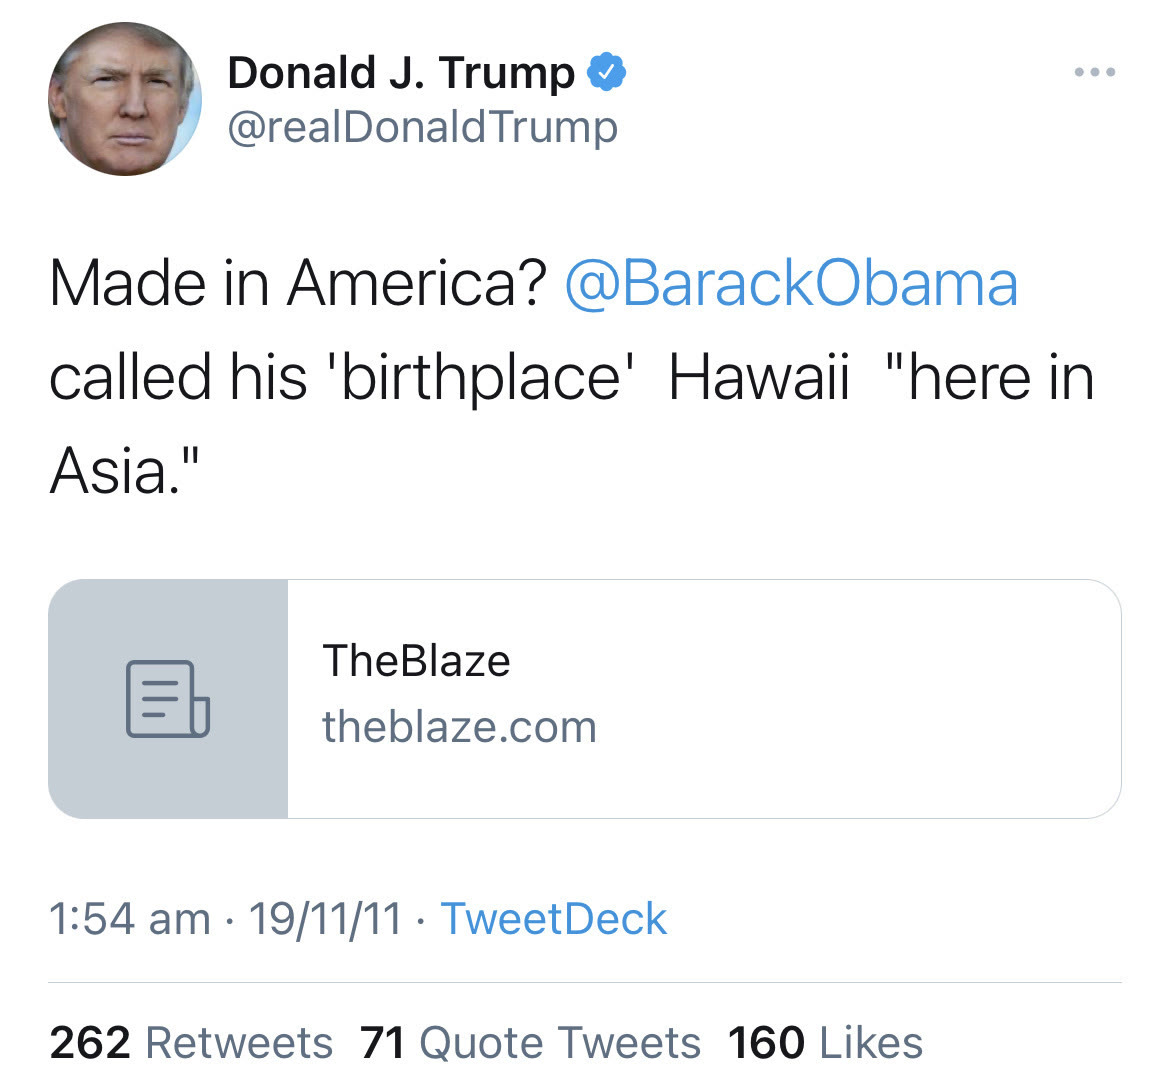Open the Donald J. Trump display name

click(x=401, y=73)
